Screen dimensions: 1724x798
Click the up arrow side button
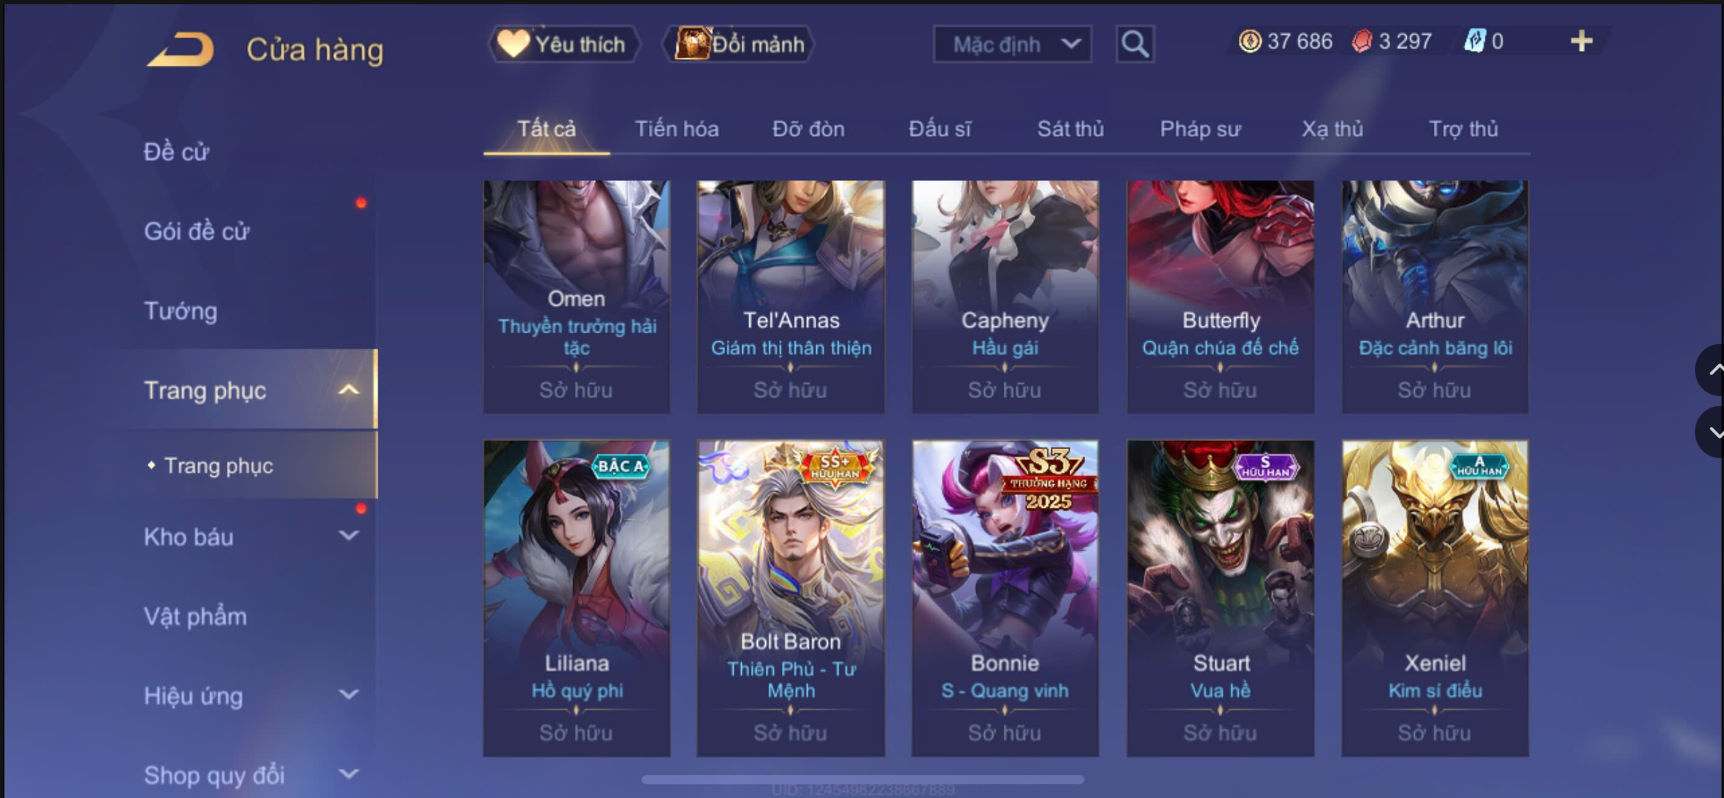[x=1712, y=370]
